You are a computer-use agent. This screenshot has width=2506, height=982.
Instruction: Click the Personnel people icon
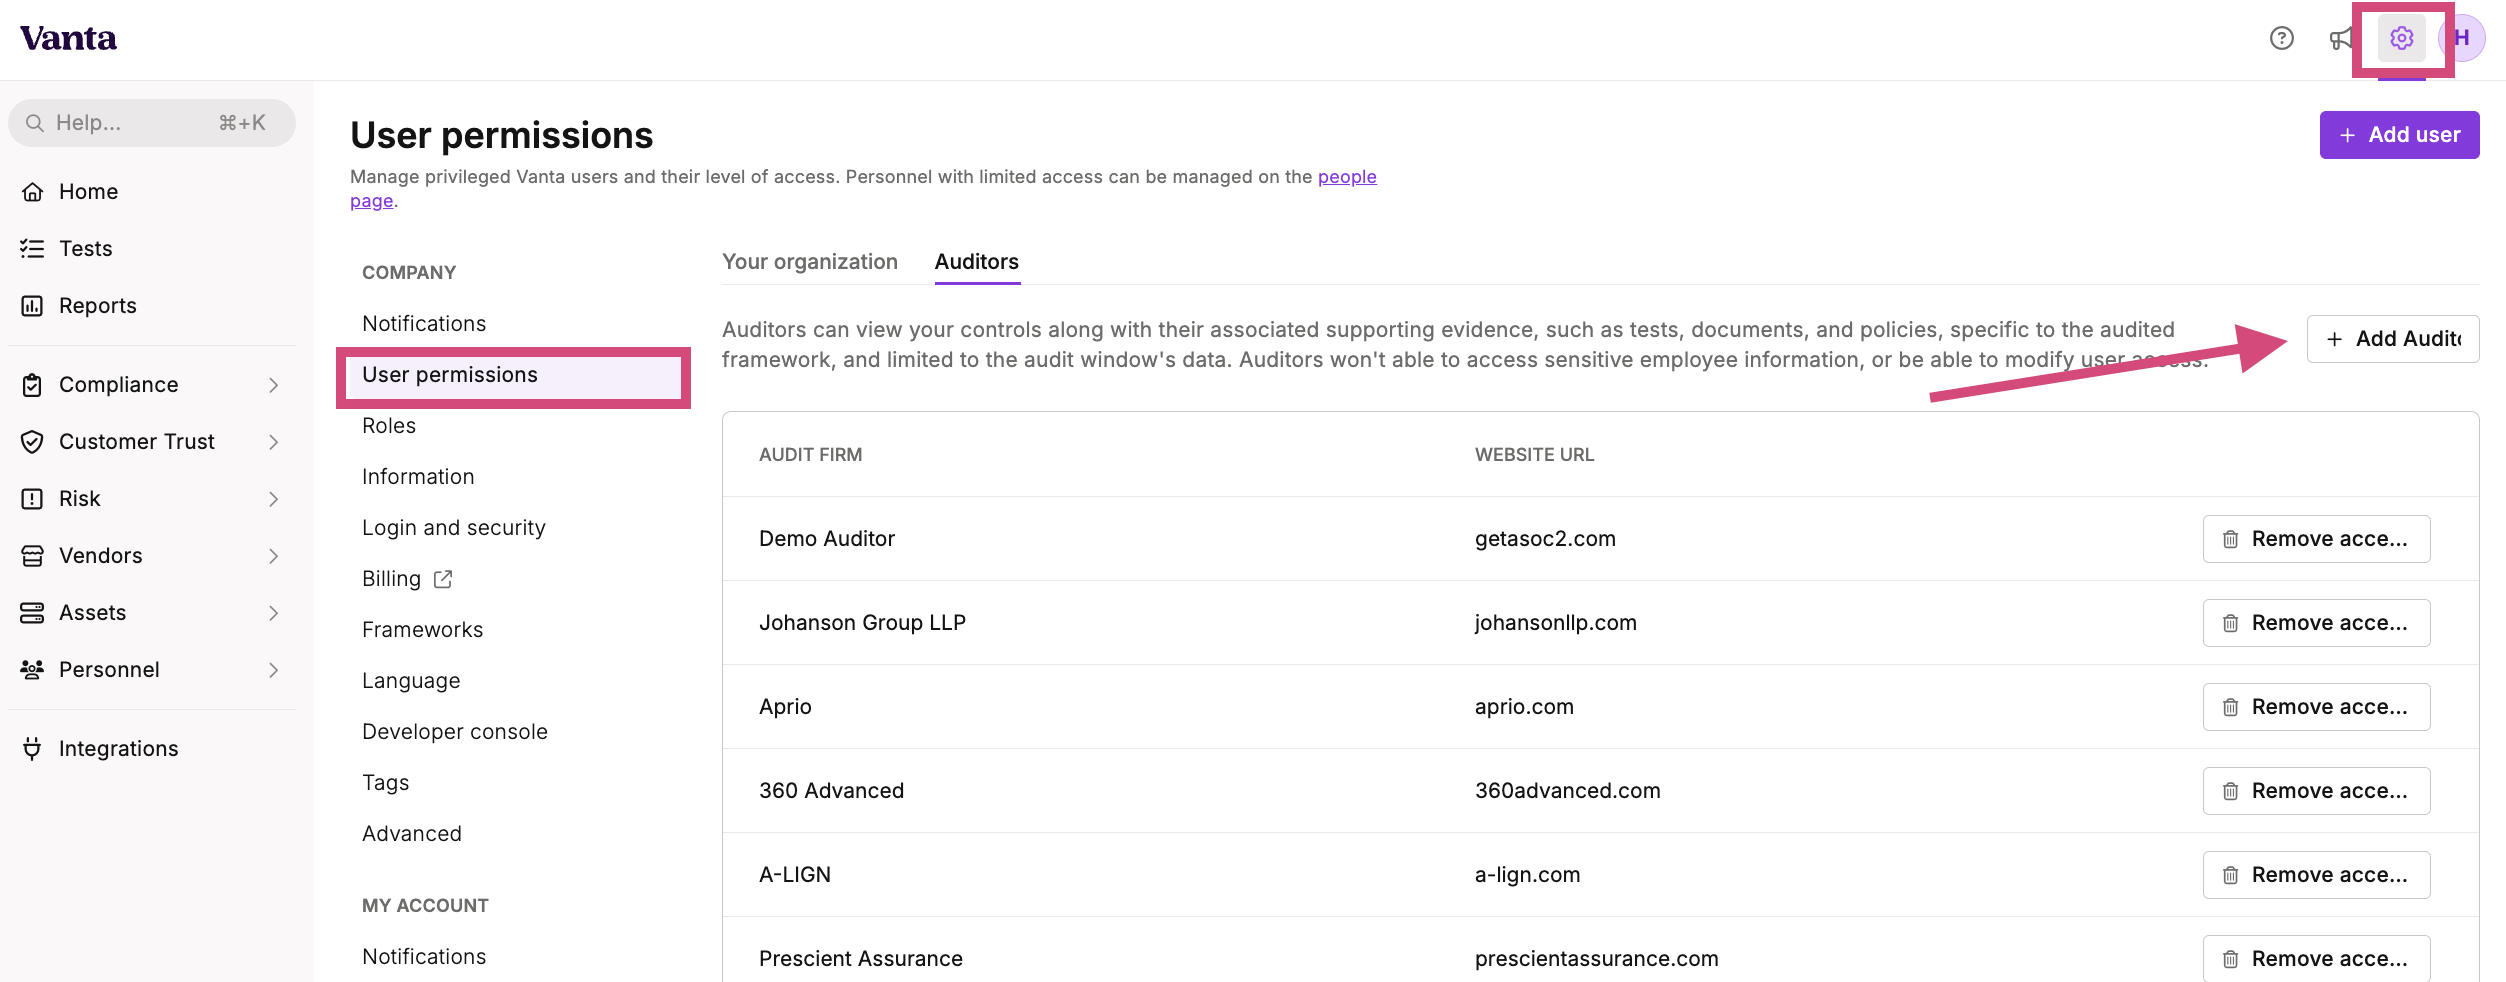click(x=32, y=669)
